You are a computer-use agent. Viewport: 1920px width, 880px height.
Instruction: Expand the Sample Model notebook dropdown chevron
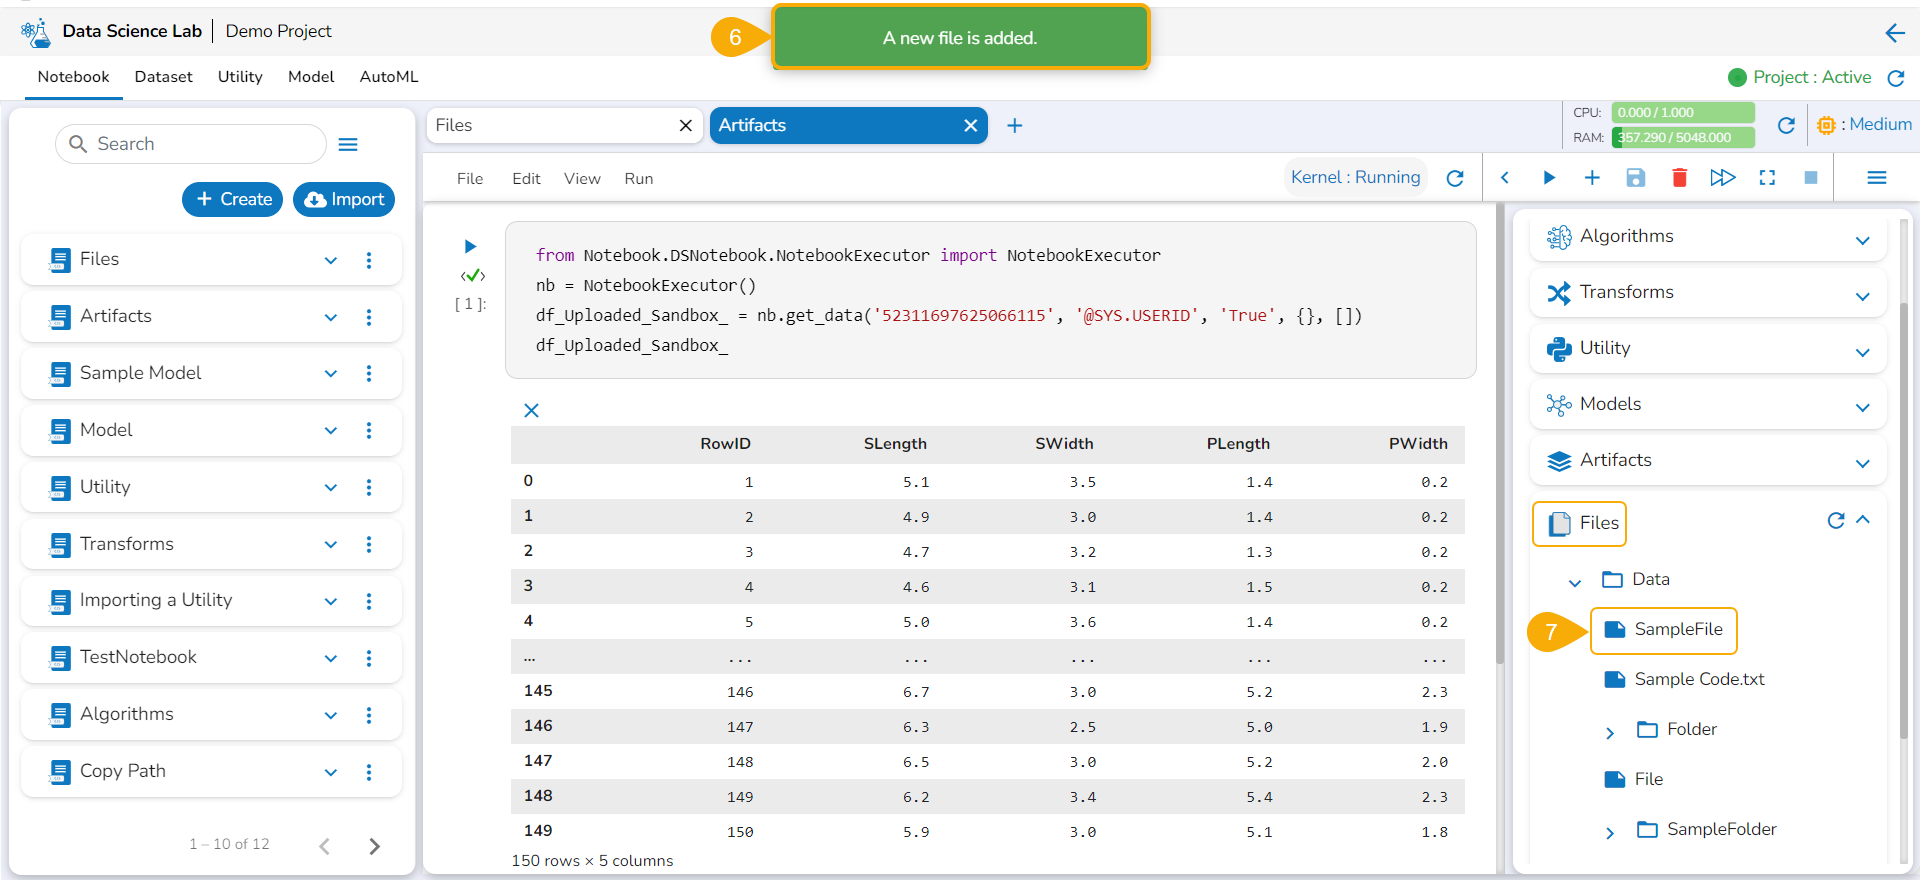click(331, 374)
